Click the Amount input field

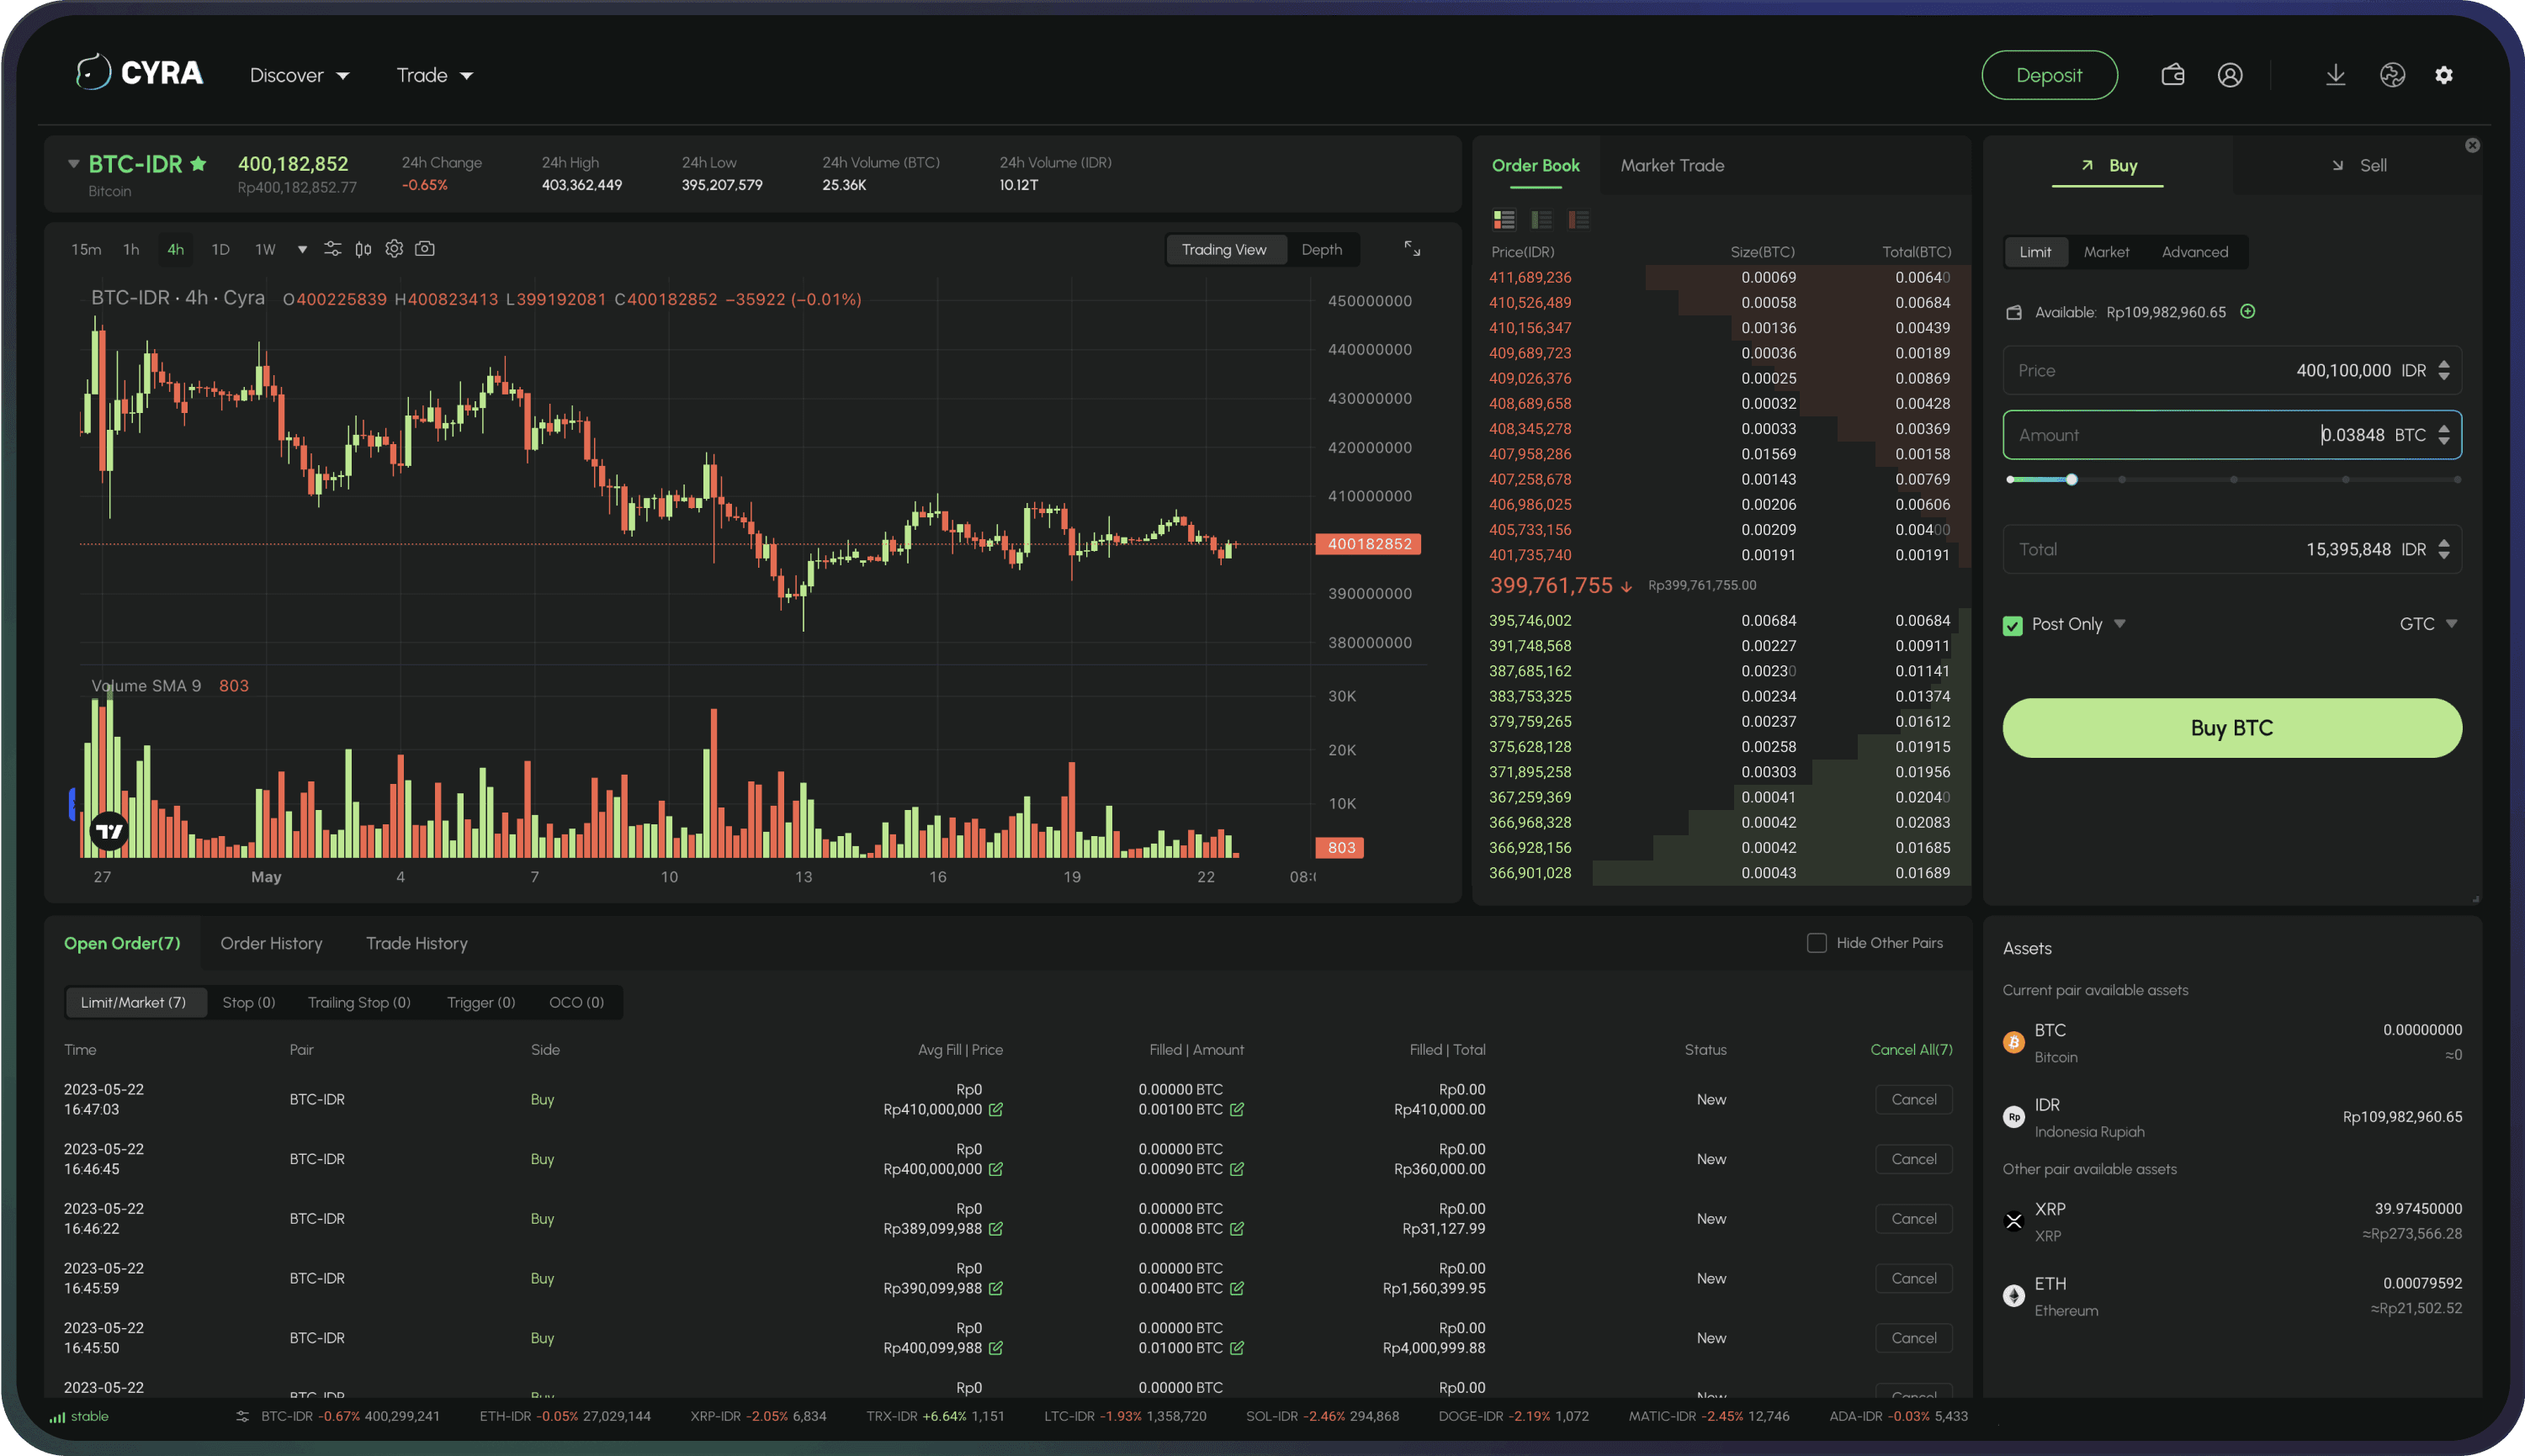(2231, 435)
